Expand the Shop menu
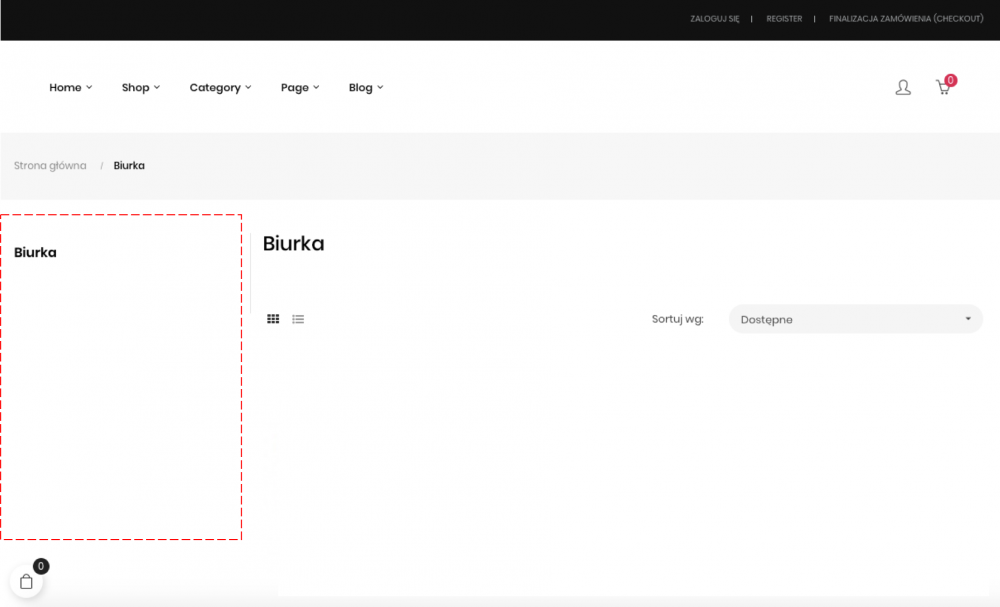Image resolution: width=1000 pixels, height=607 pixels. [x=140, y=88]
